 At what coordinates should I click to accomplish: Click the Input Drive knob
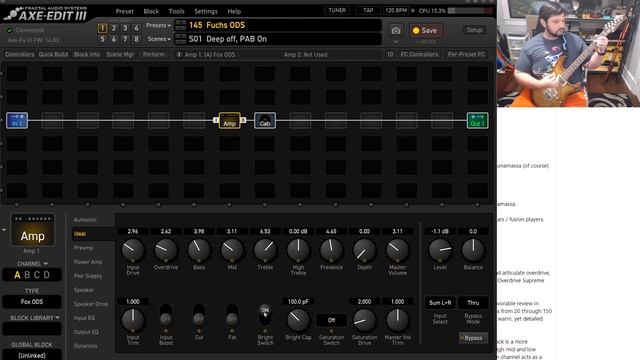[x=133, y=249]
